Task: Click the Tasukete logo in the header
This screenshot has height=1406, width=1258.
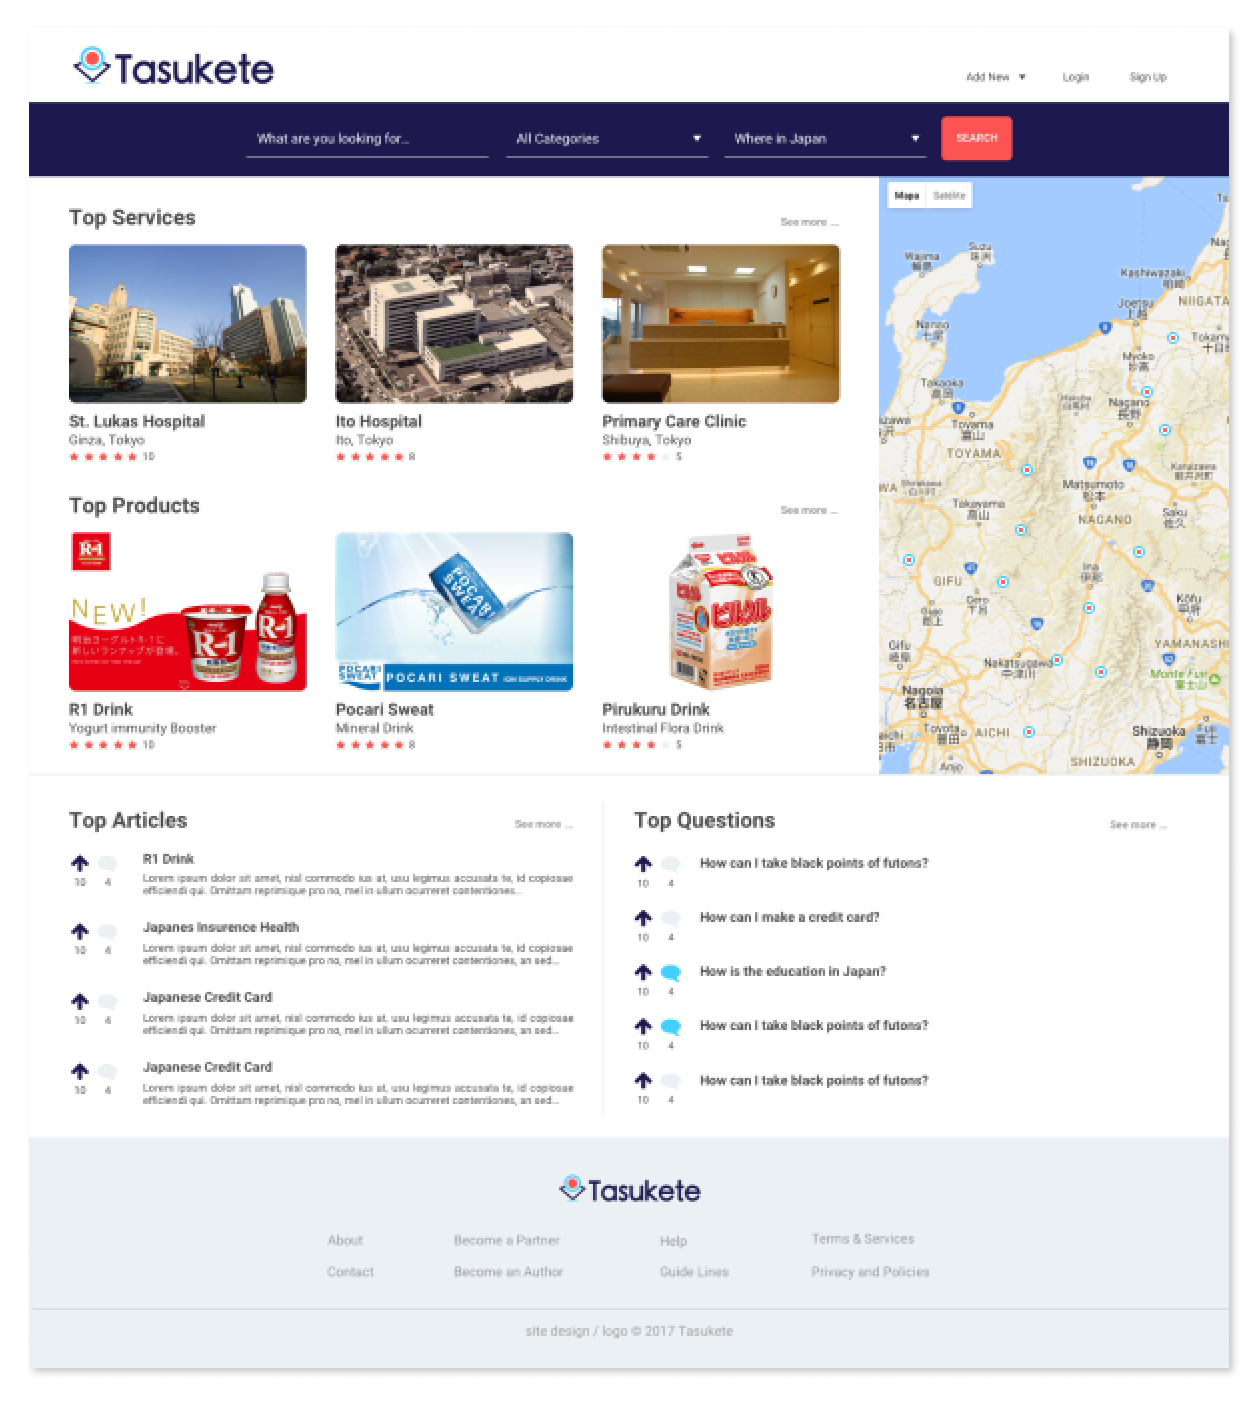Action: coord(174,67)
